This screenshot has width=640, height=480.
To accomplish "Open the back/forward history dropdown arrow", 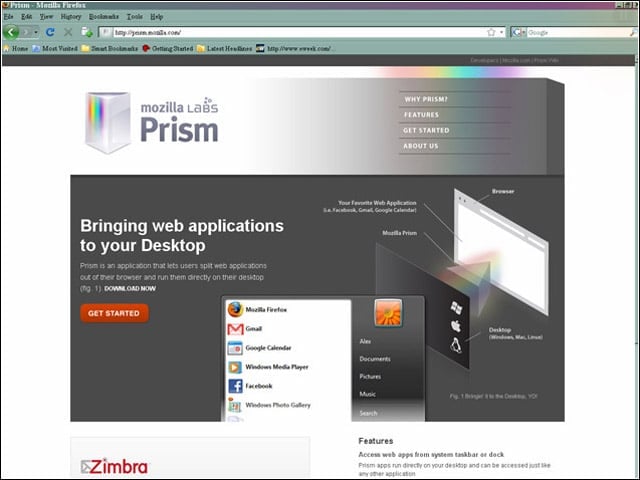I will 36,32.
